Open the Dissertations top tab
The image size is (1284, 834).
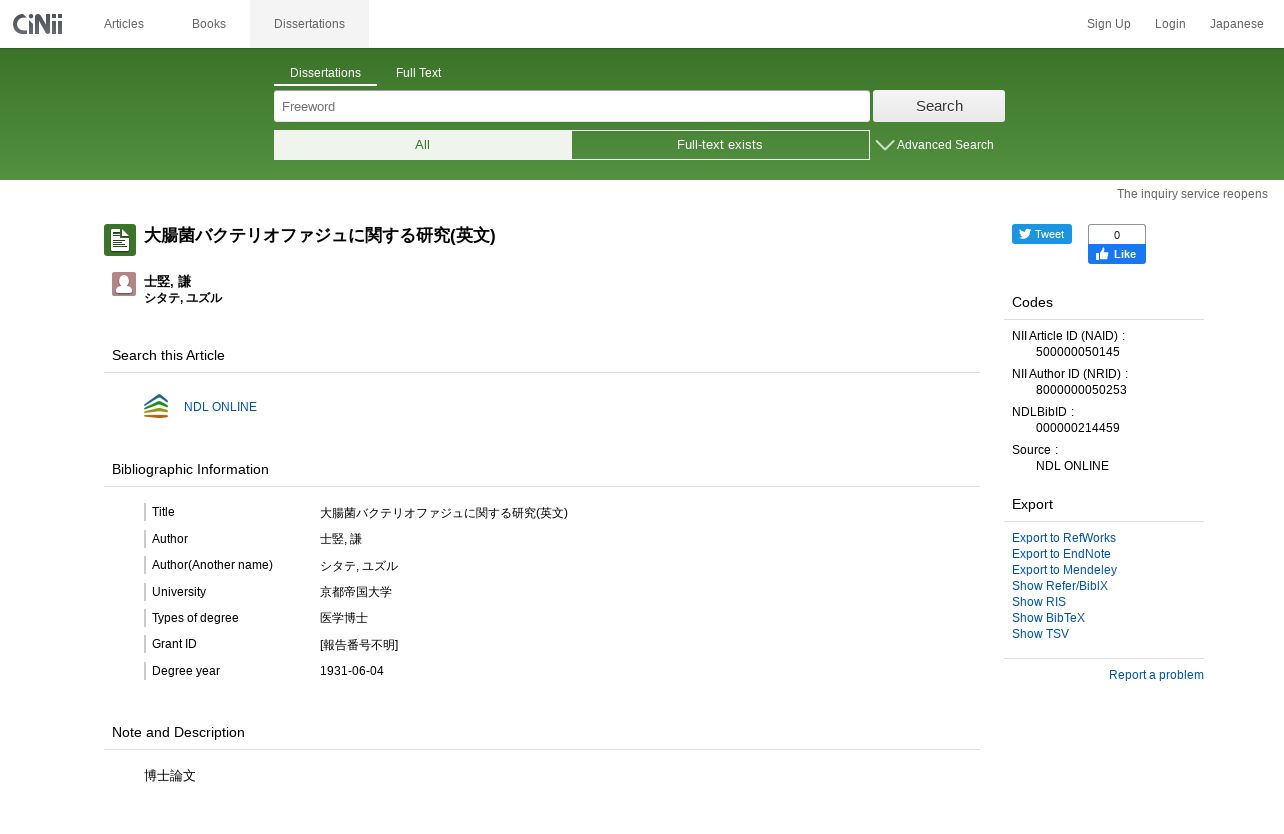click(x=309, y=24)
